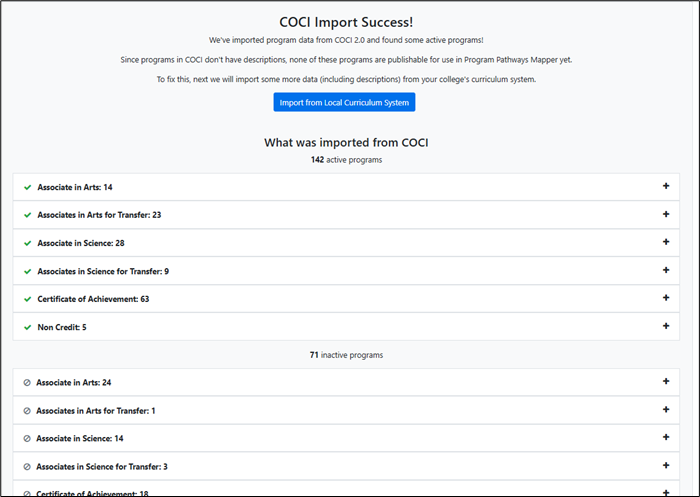Click the plus icon for Associates in Arts for Transfer: 1

pos(665,410)
